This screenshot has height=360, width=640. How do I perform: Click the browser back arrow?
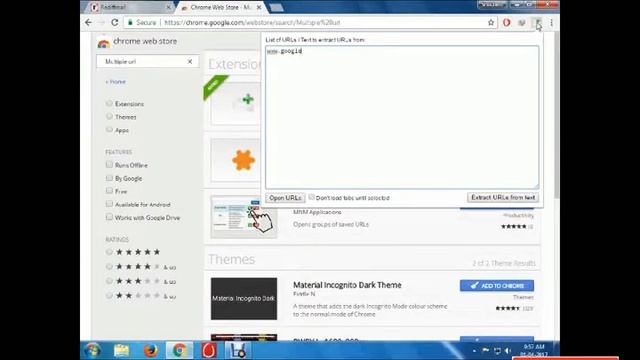pyautogui.click(x=89, y=22)
